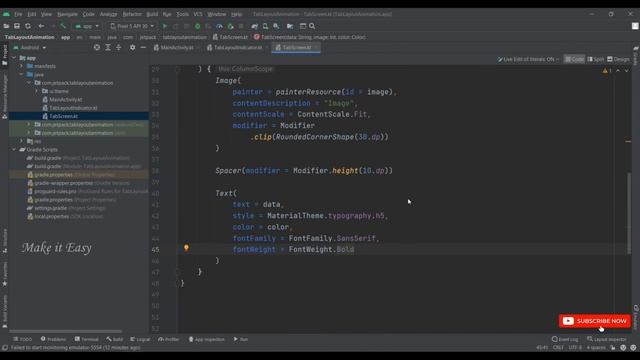Expand the ui.theme package
640x360 pixels.
pos(36,91)
